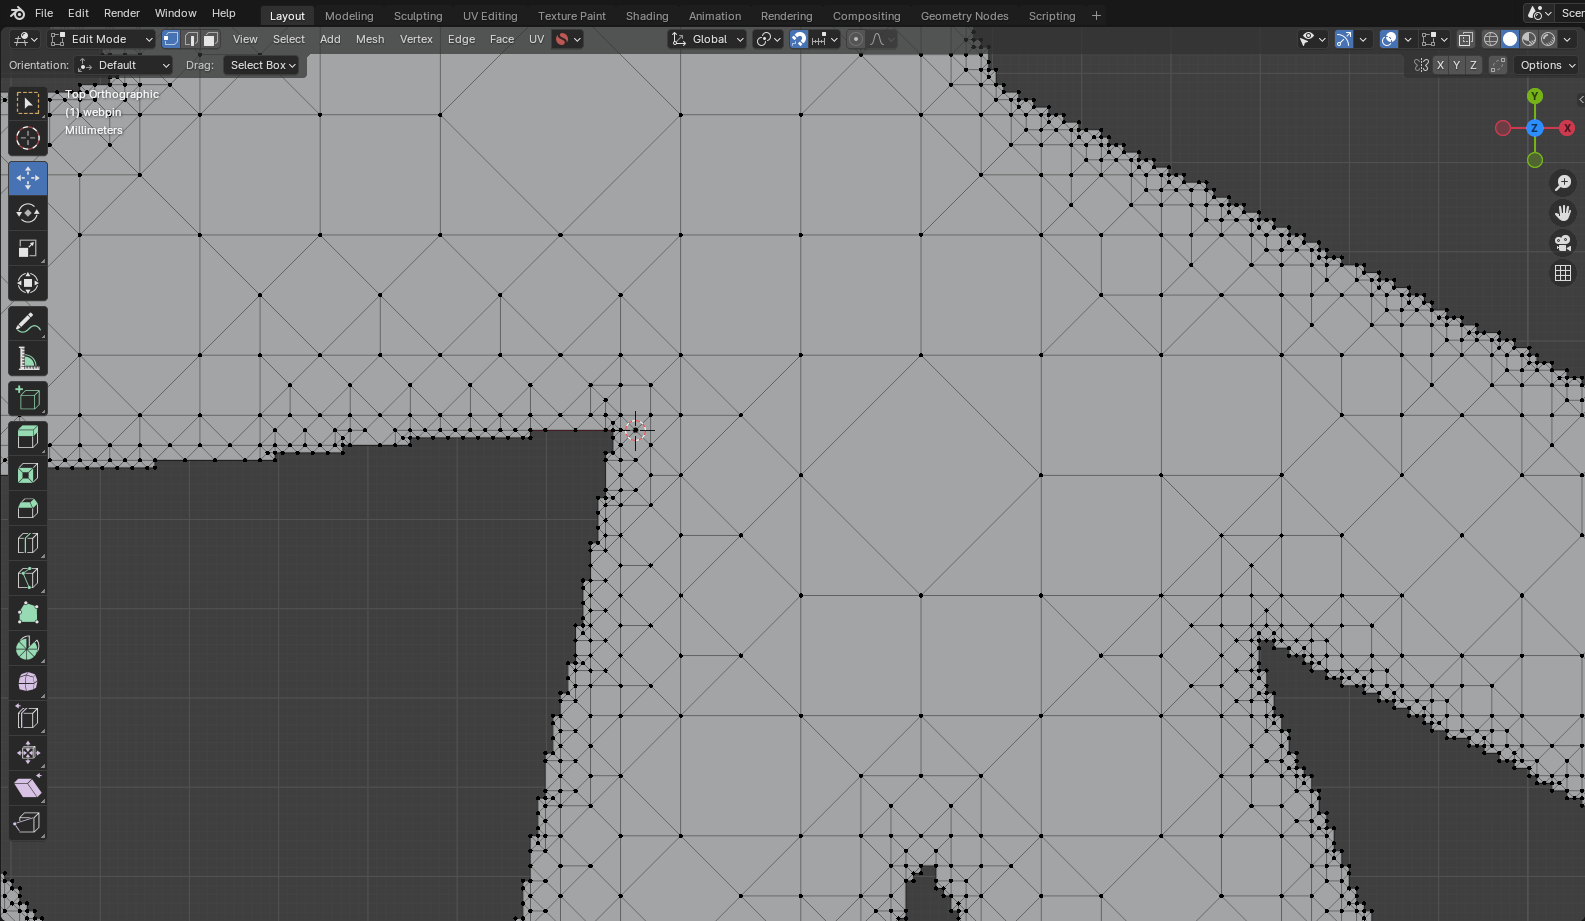Pick the Shear tool

(x=28, y=788)
